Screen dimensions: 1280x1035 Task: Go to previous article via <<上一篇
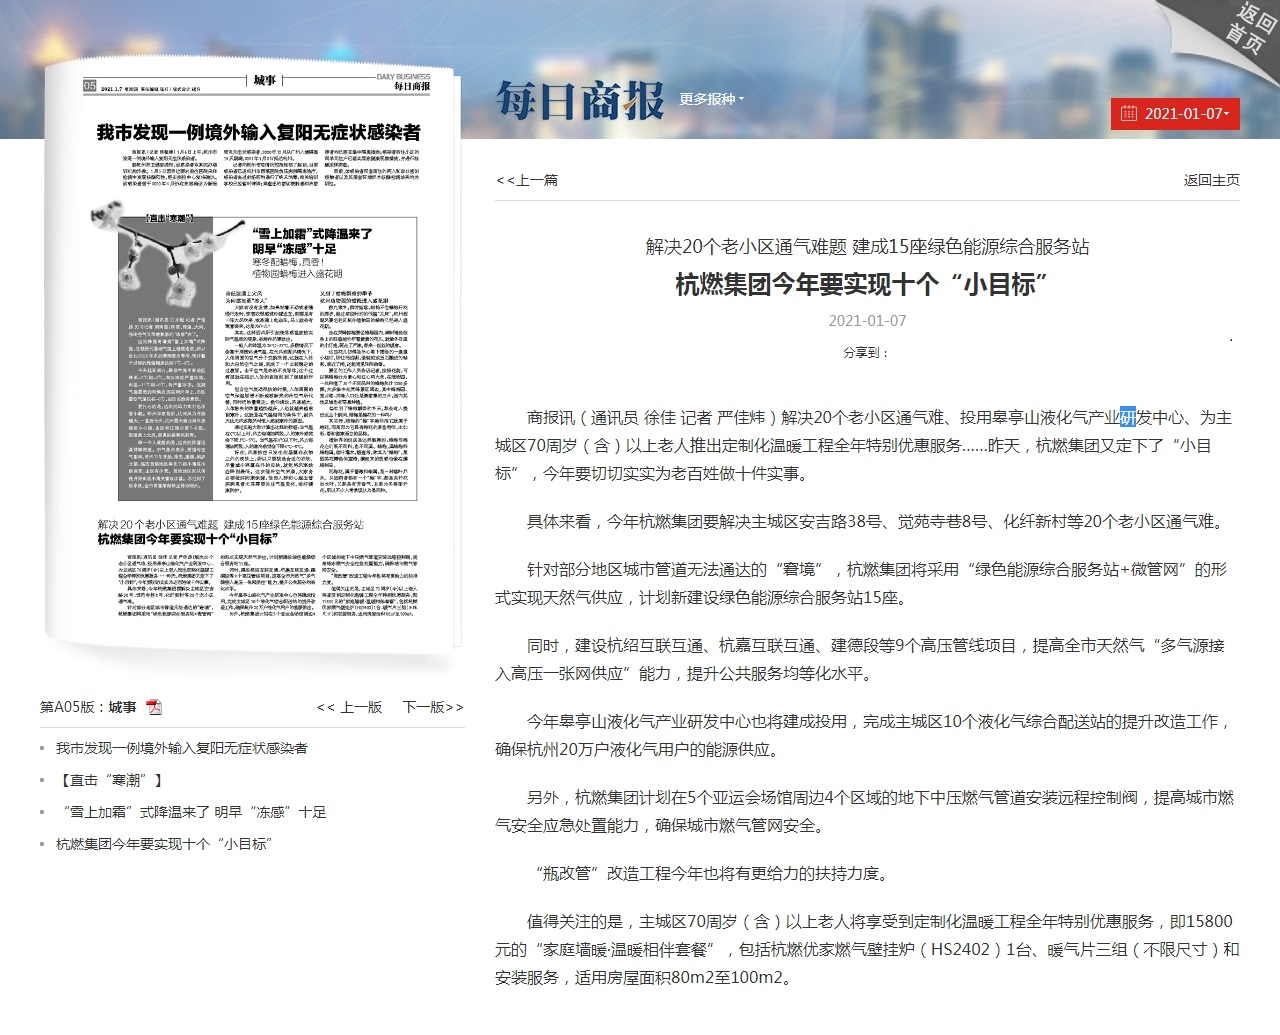(527, 180)
